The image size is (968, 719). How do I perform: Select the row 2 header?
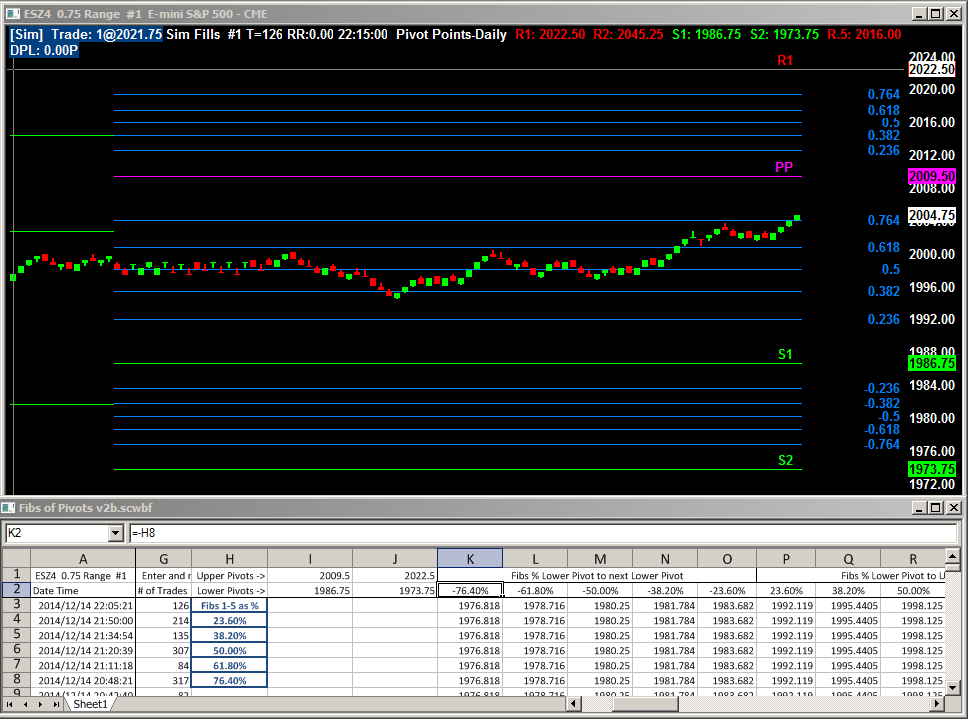[x=16, y=590]
